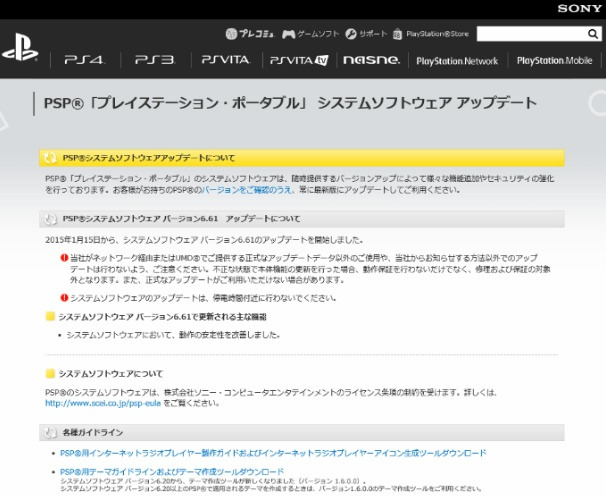Click the red warning icon about power outage
The image size is (606, 497).
tap(64, 298)
